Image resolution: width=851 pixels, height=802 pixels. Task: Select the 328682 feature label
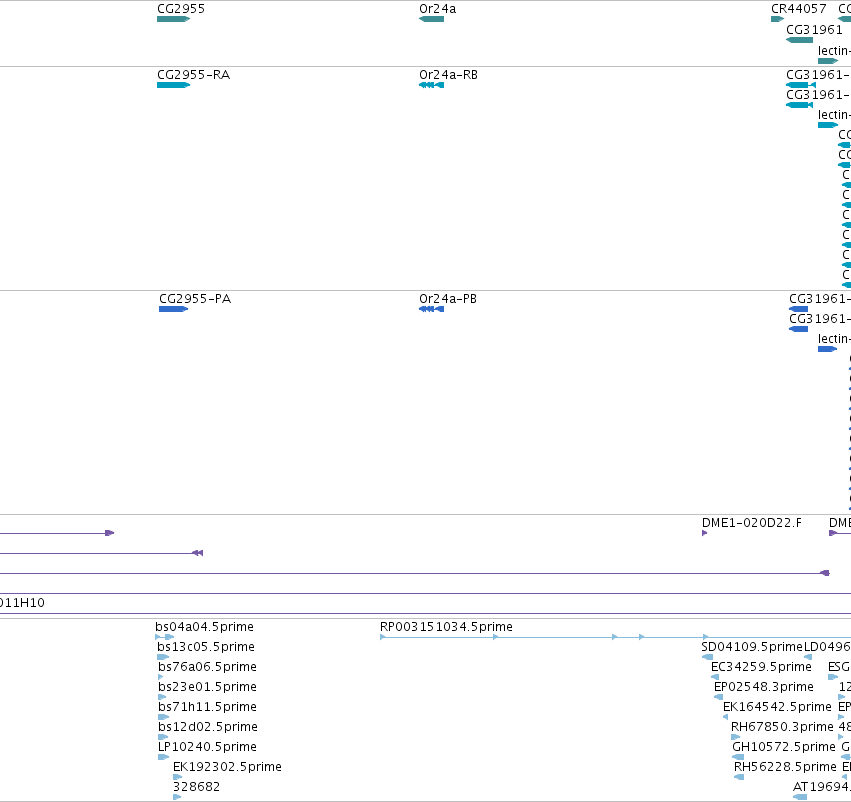pyautogui.click(x=196, y=787)
